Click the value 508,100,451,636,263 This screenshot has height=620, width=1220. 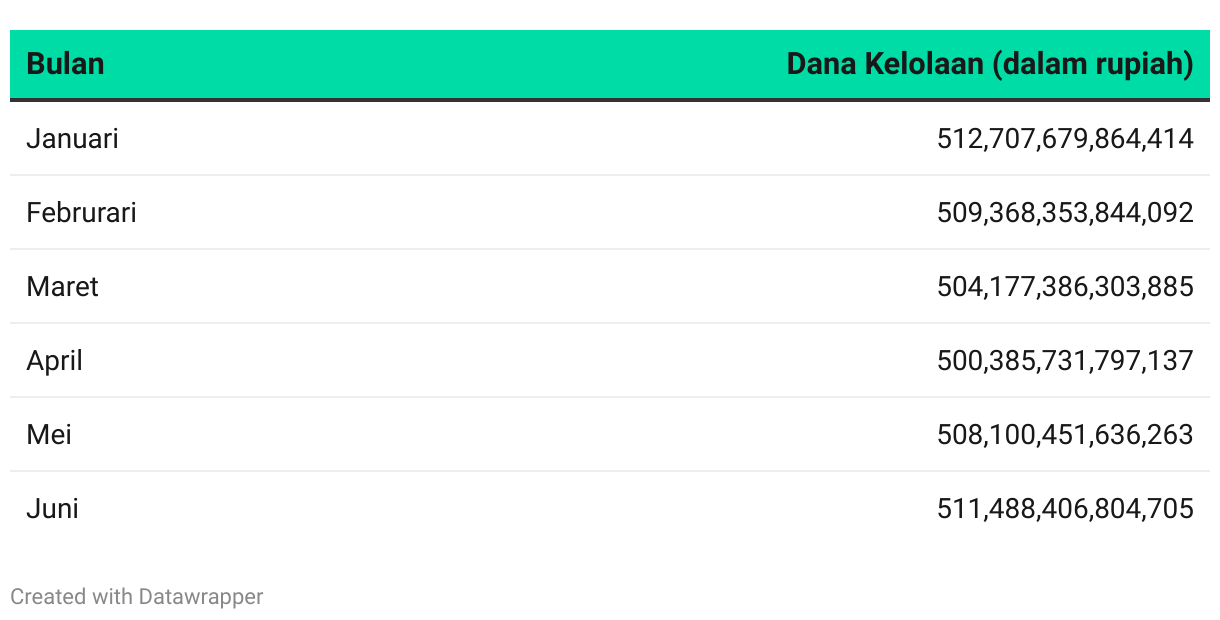point(1065,434)
